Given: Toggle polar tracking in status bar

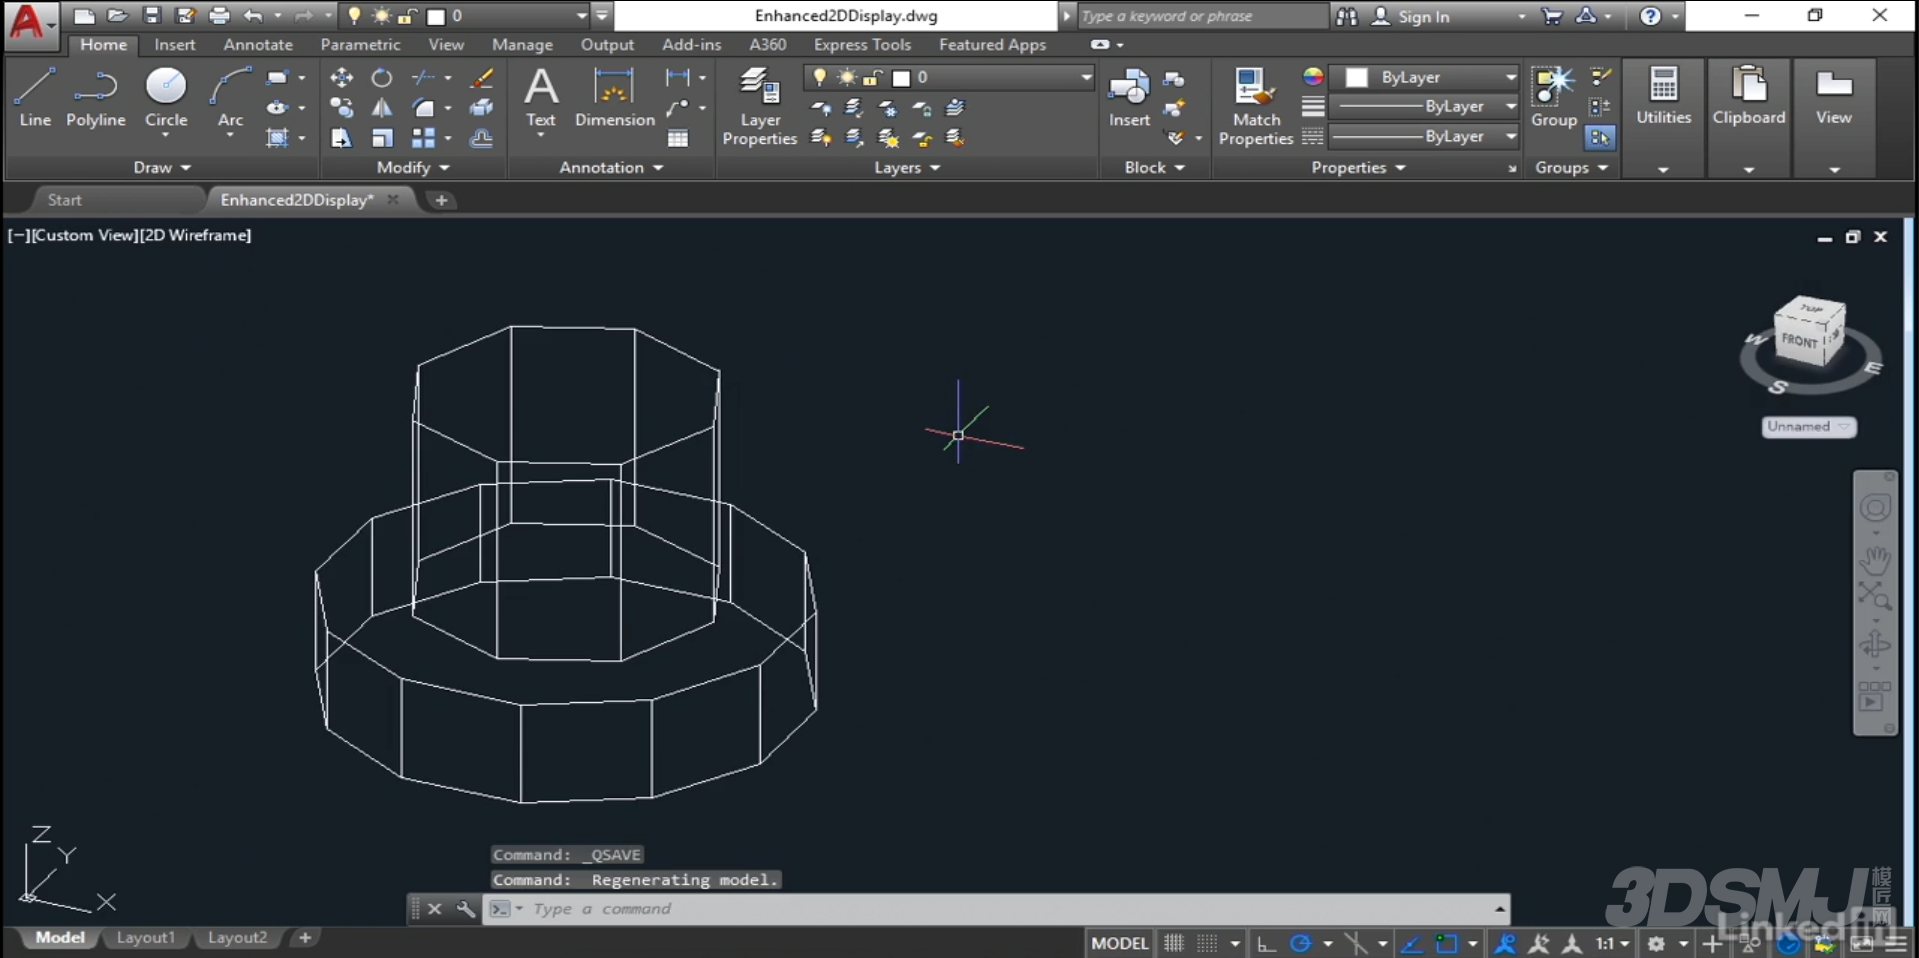Looking at the screenshot, I should pos(1300,943).
